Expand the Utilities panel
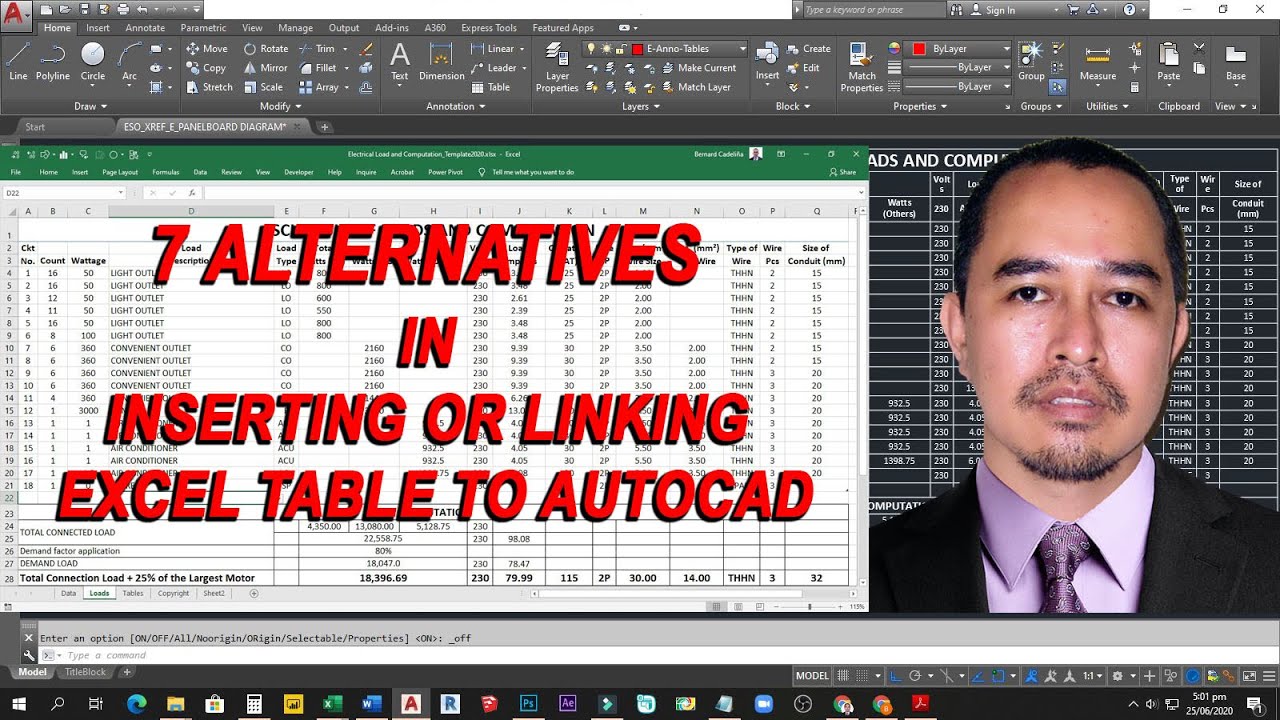 click(x=1107, y=106)
